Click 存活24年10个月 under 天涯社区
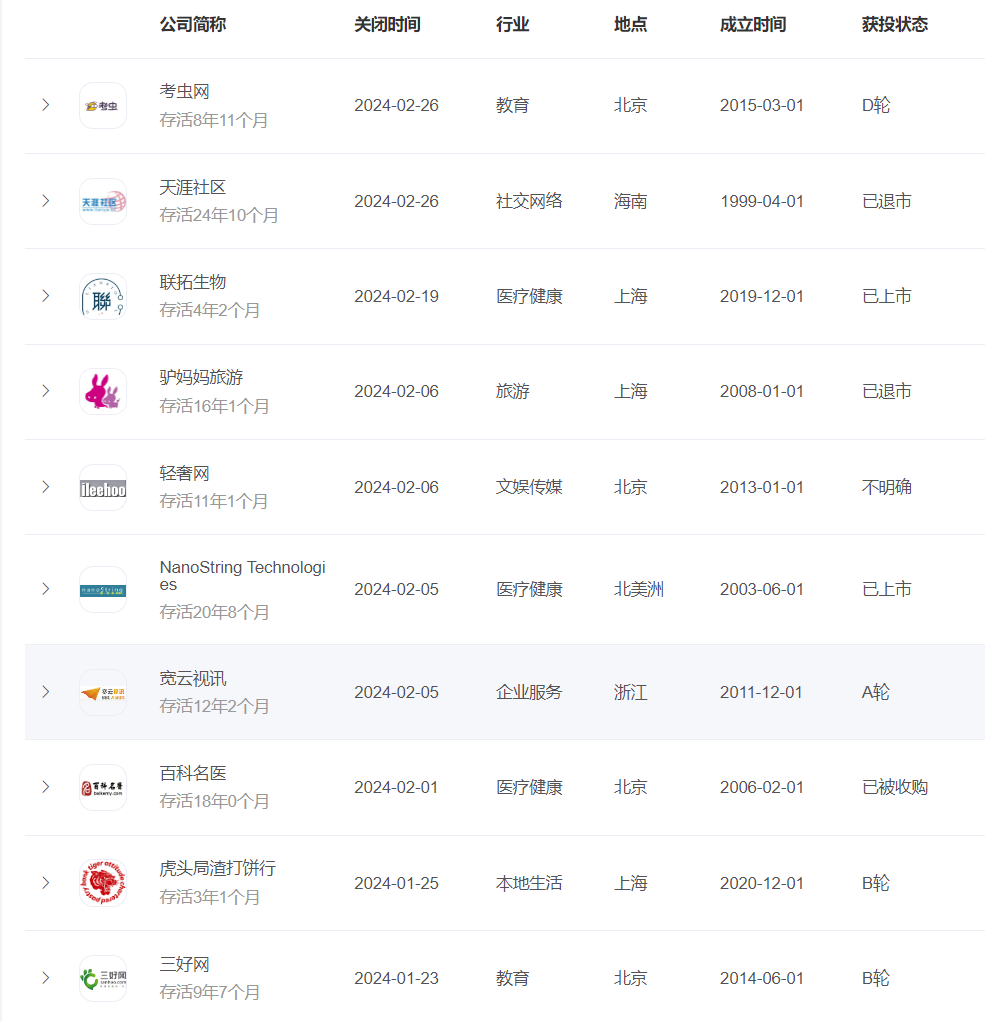 (219, 216)
